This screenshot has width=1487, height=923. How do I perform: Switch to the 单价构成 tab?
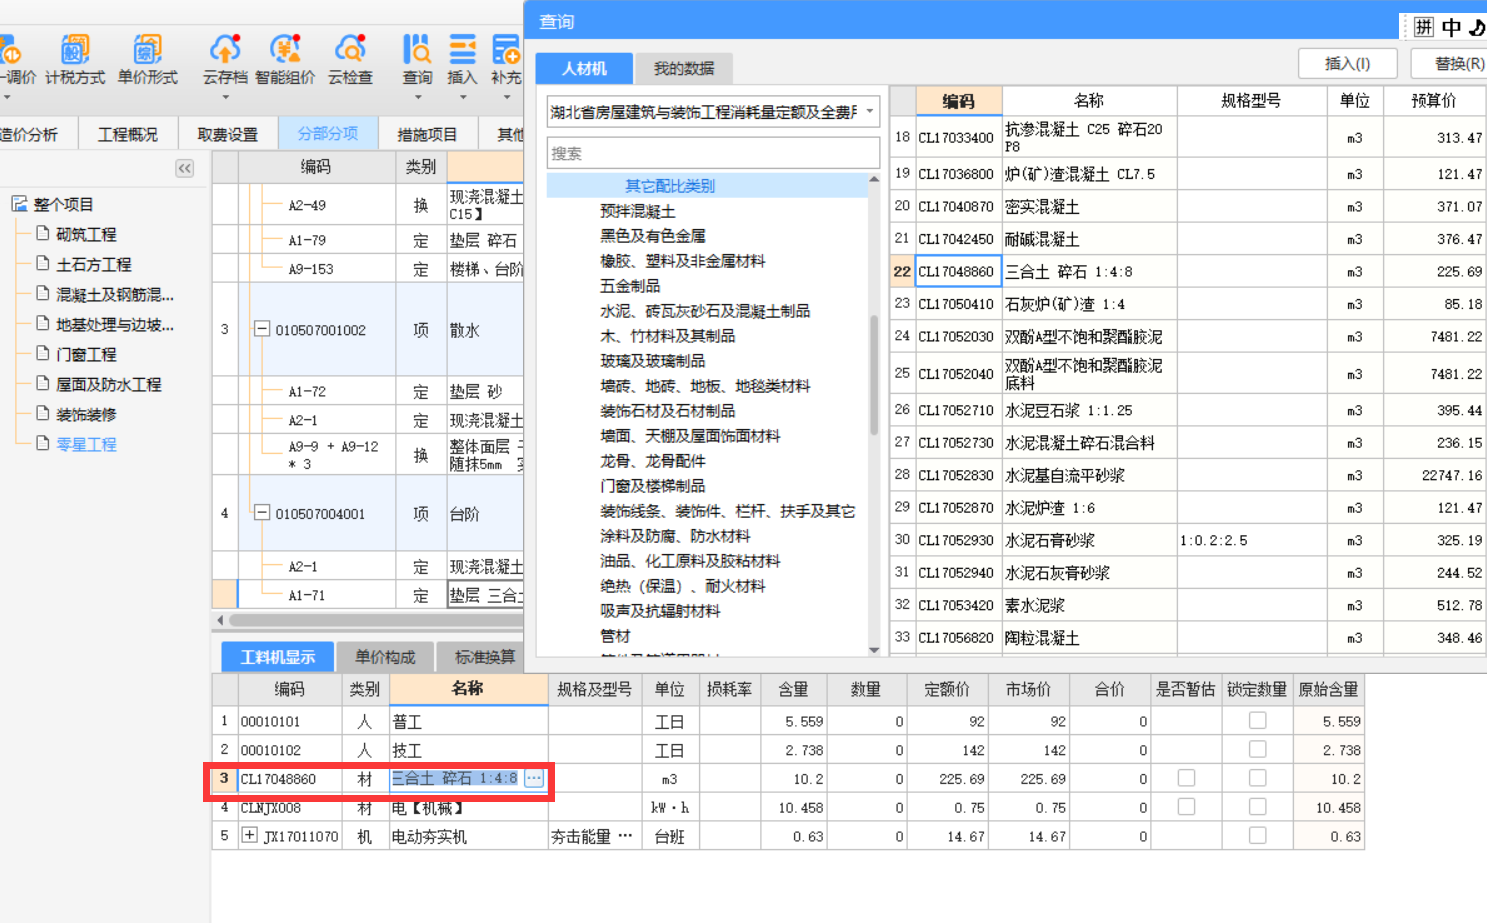coord(385,656)
